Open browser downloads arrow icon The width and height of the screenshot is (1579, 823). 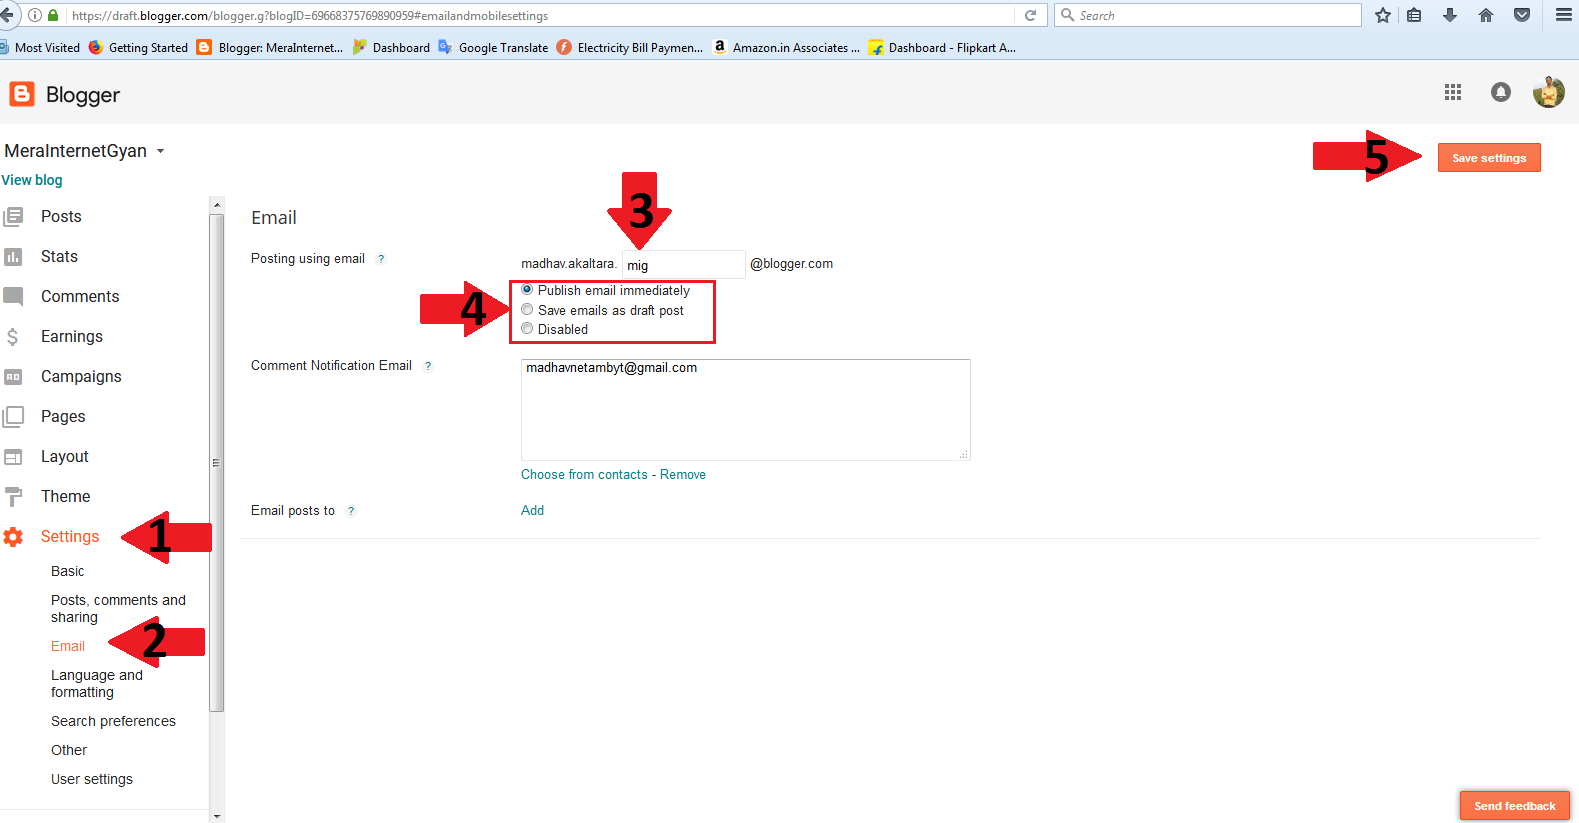pyautogui.click(x=1450, y=15)
